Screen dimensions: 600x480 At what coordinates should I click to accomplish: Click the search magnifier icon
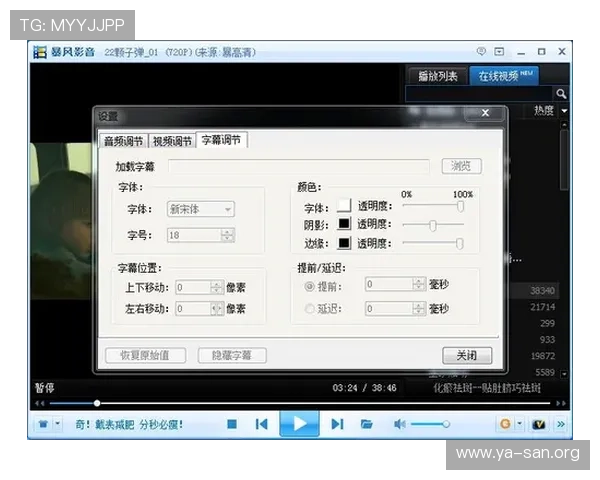pos(561,93)
